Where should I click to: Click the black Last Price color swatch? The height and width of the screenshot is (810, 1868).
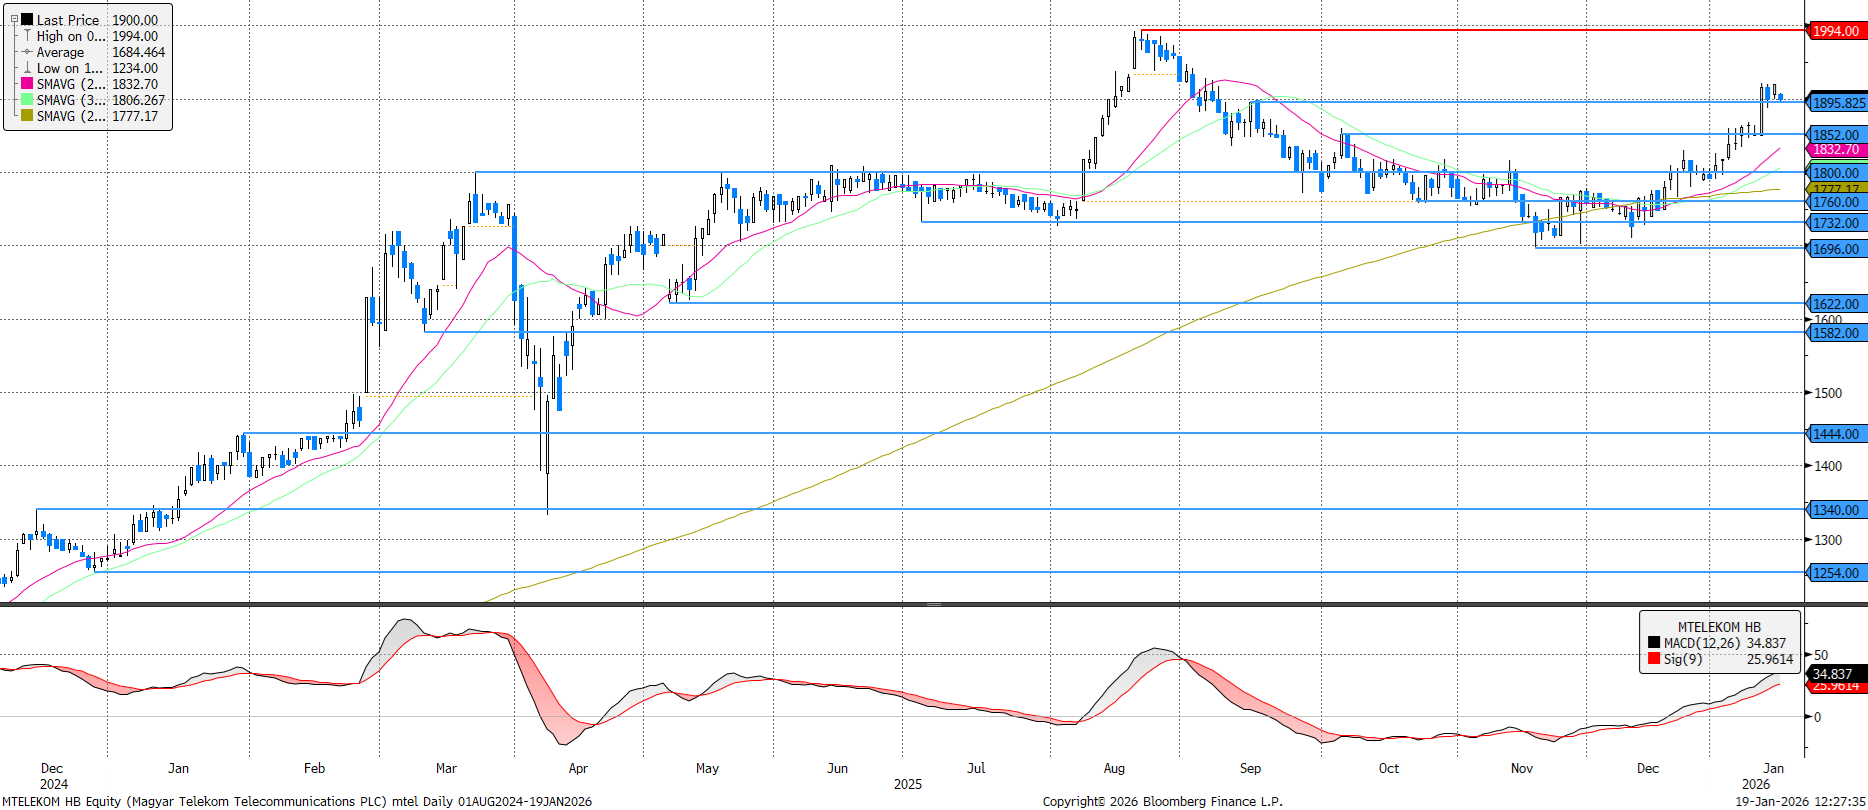click(x=27, y=19)
